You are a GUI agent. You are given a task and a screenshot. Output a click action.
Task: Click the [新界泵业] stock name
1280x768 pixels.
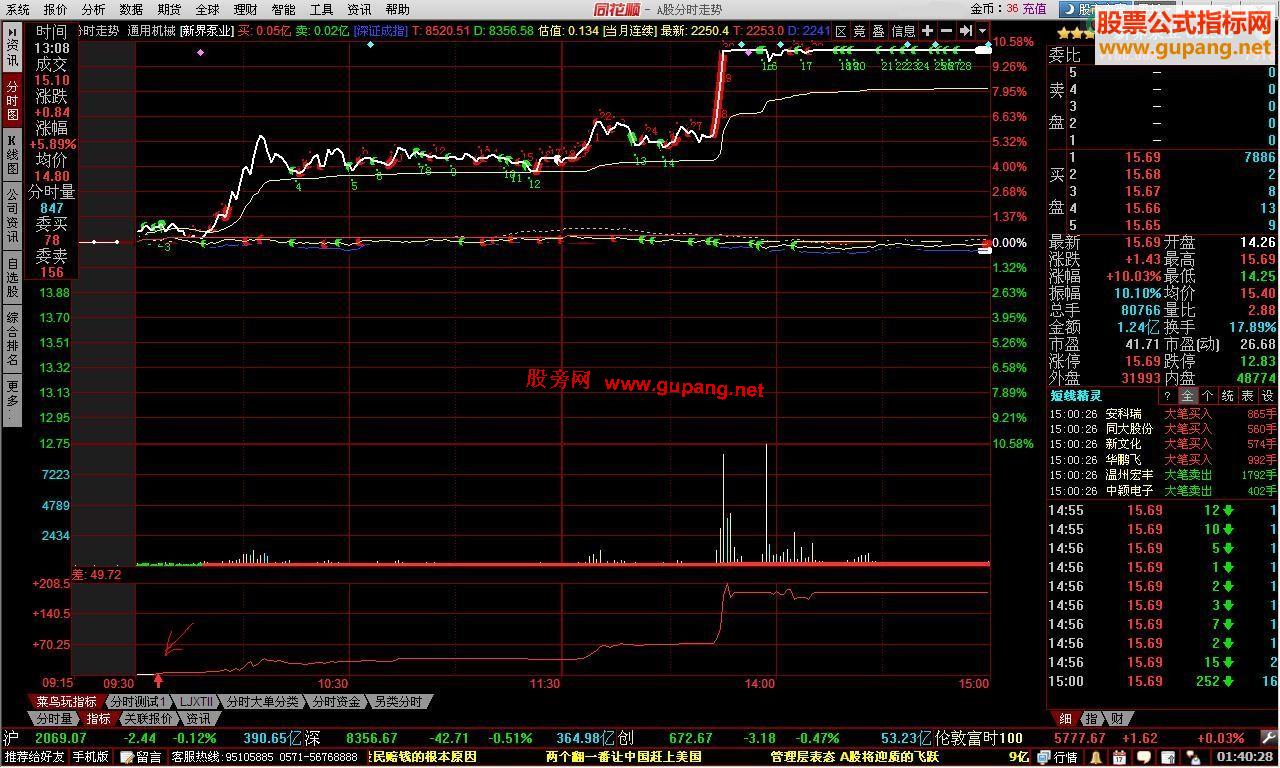pyautogui.click(x=206, y=31)
